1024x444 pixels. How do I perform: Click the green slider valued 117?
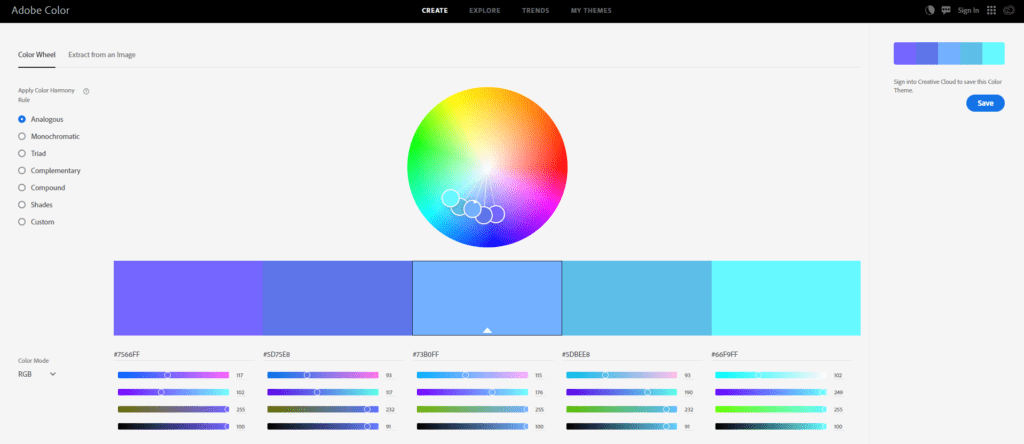323,392
